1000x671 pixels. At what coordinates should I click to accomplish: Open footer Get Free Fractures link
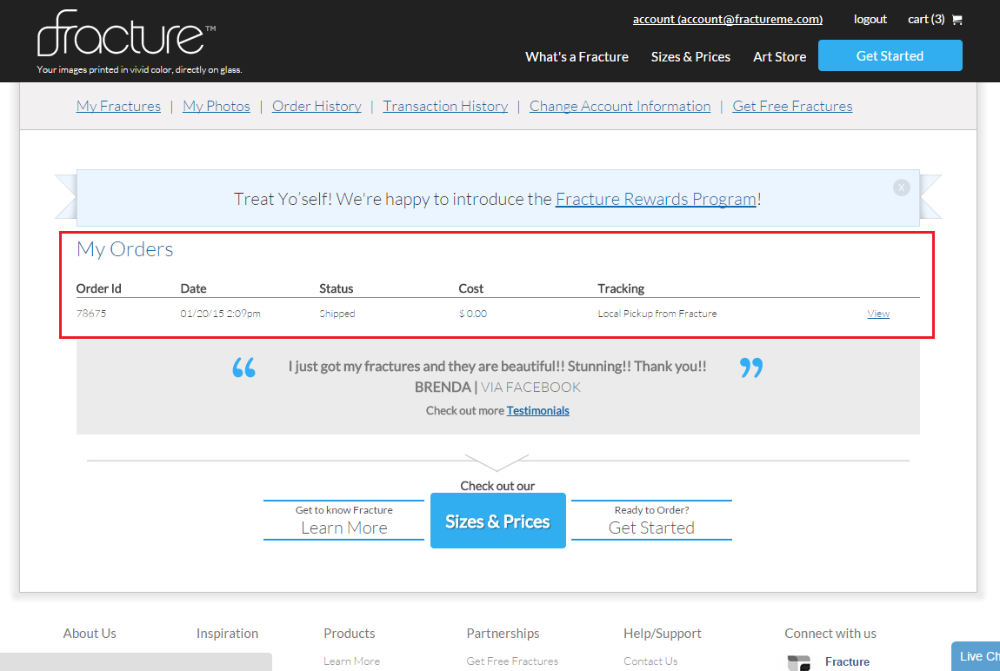coord(512,661)
